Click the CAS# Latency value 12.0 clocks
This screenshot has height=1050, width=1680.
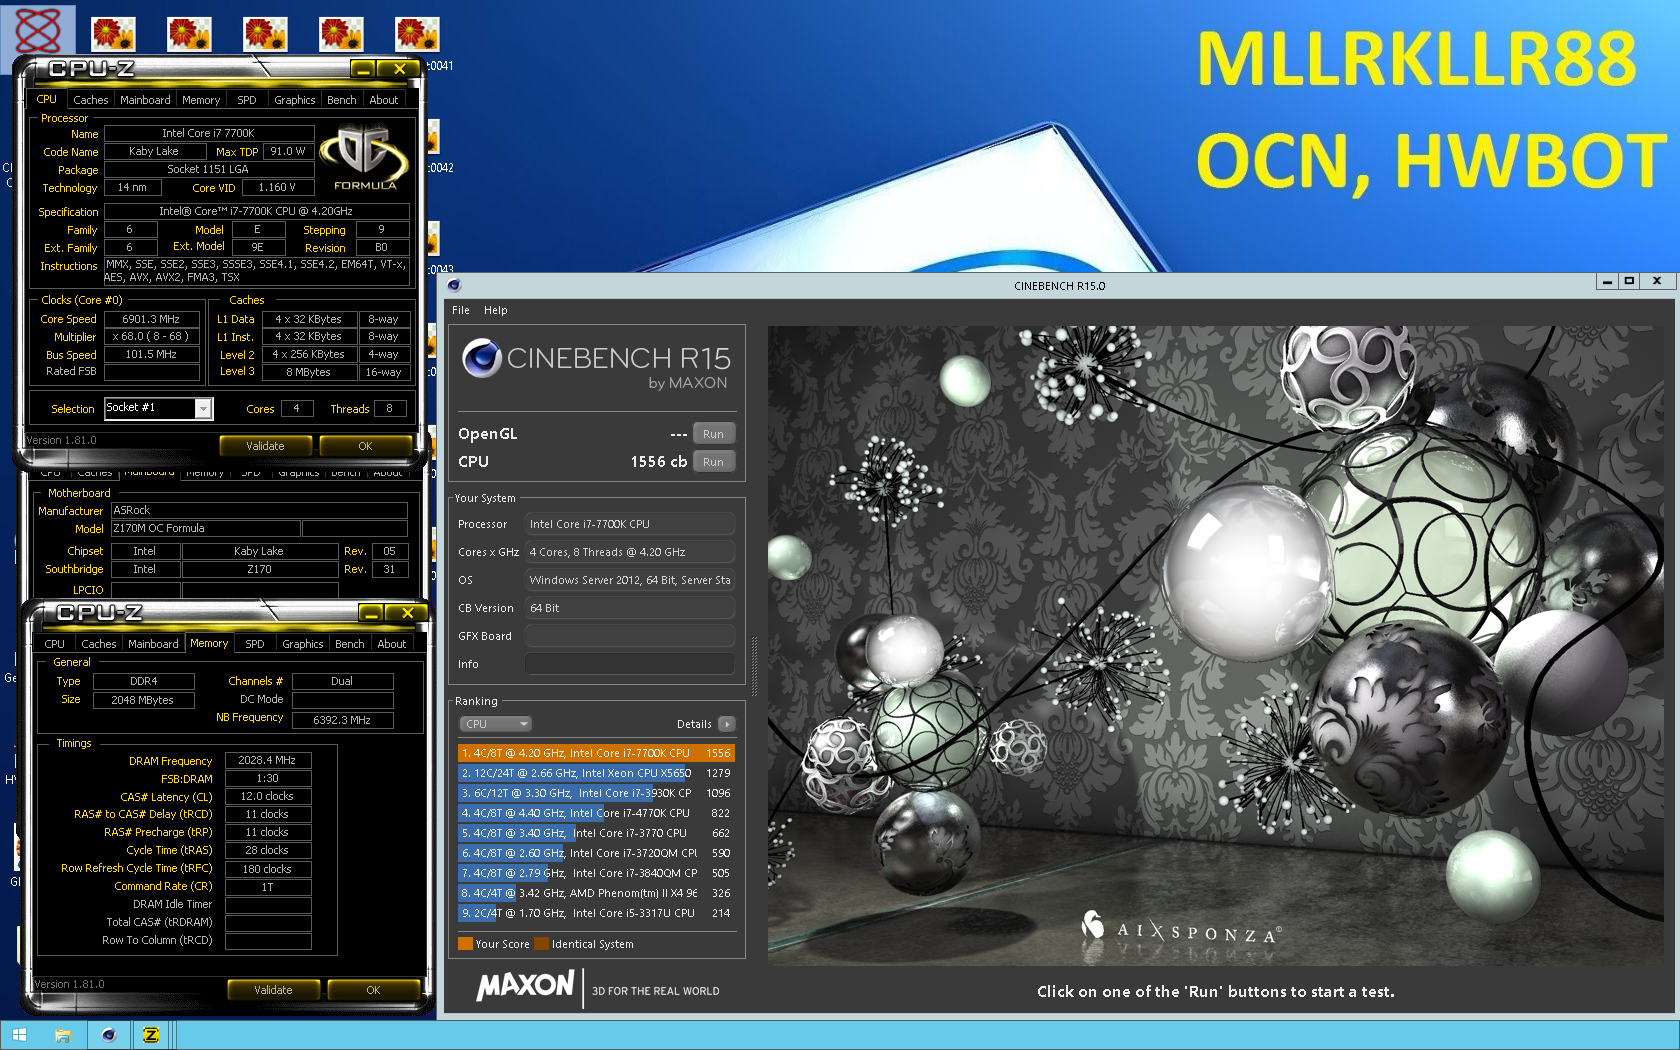pos(268,797)
